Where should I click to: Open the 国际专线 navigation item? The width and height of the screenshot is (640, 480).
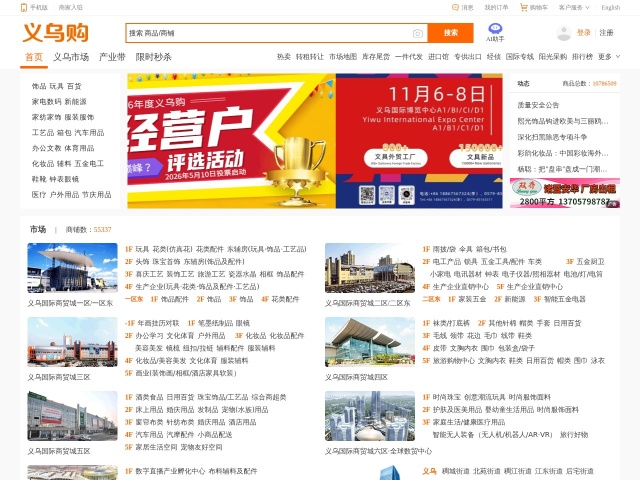pos(520,57)
